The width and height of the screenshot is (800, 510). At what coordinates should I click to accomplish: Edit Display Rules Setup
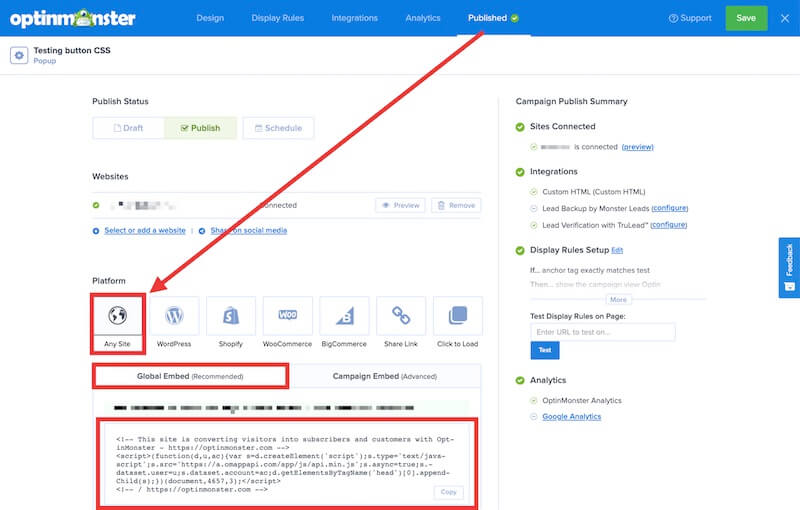617,250
